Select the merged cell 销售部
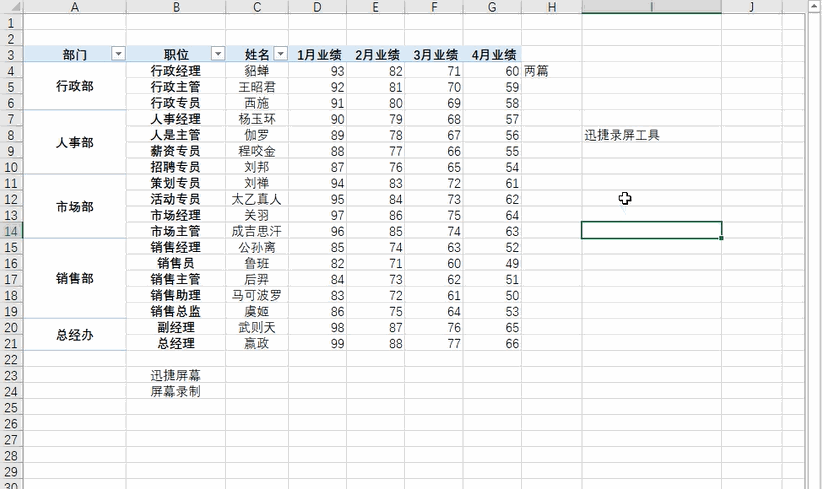This screenshot has width=822, height=489. [75, 279]
